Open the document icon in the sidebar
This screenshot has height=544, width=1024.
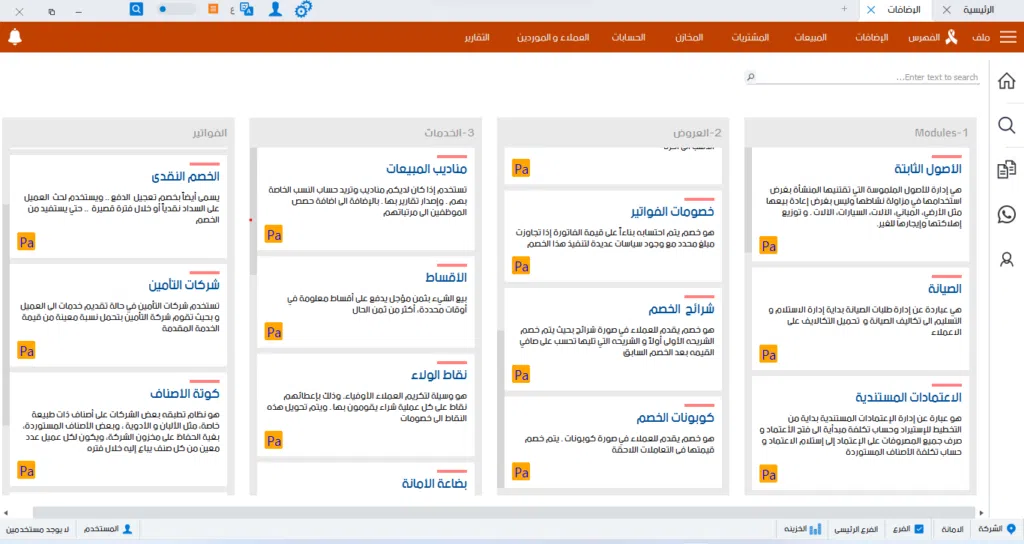(x=1007, y=170)
